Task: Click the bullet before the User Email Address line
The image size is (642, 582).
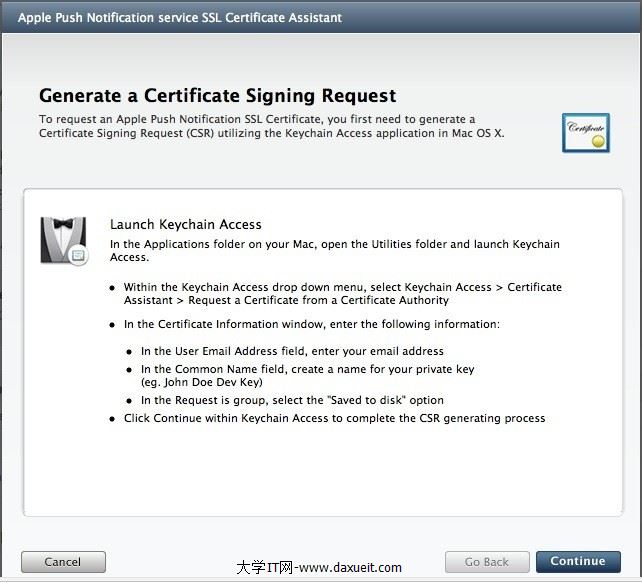Action: tap(130, 352)
